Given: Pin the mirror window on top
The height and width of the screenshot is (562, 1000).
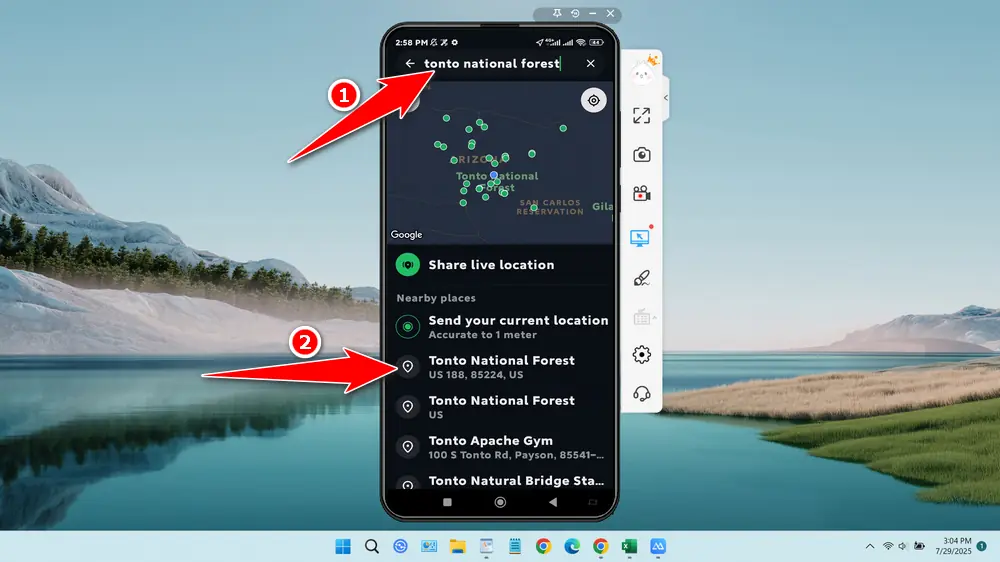Looking at the screenshot, I should coord(557,13).
